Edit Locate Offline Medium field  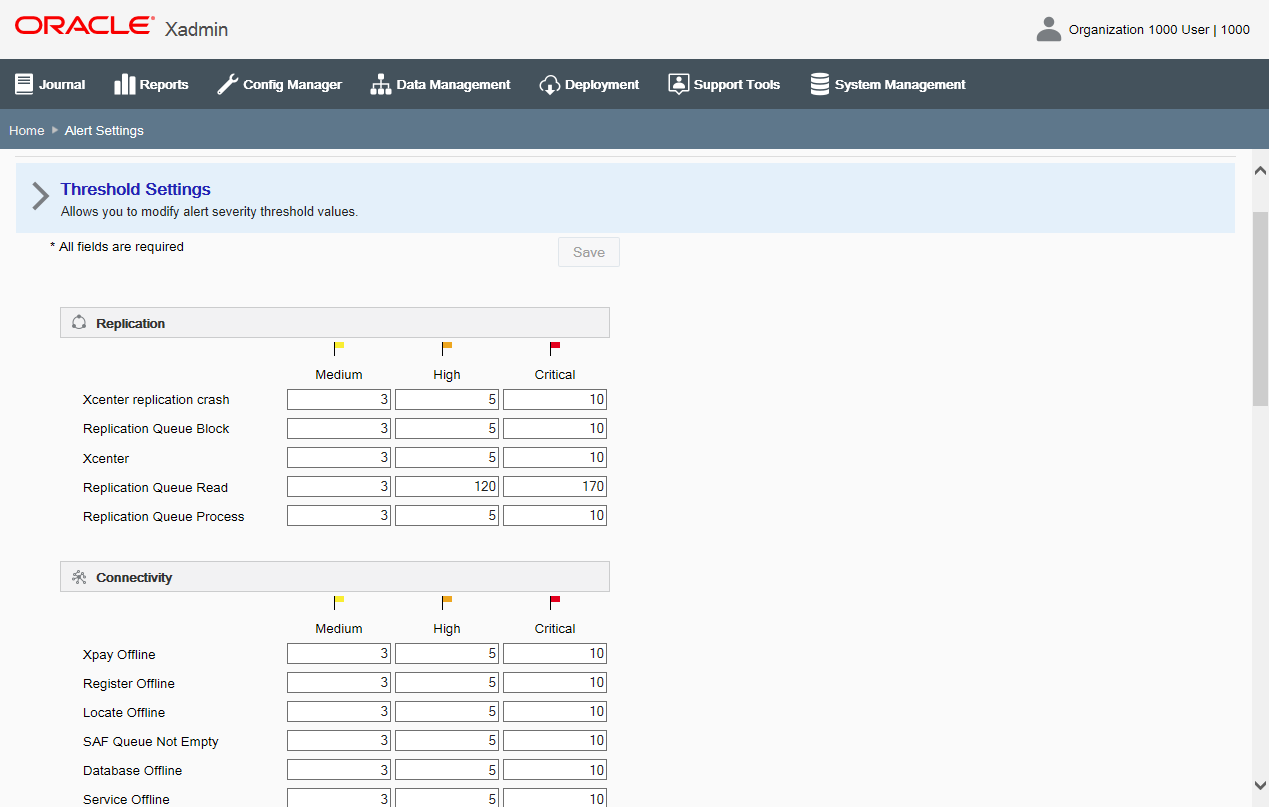click(339, 712)
